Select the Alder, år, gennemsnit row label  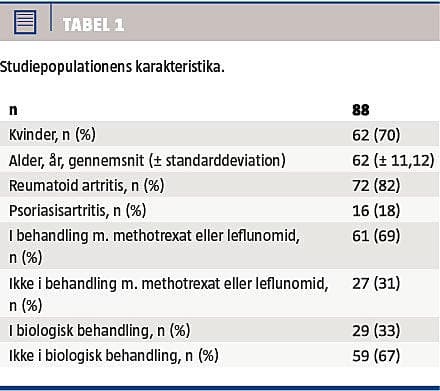[x=147, y=160]
